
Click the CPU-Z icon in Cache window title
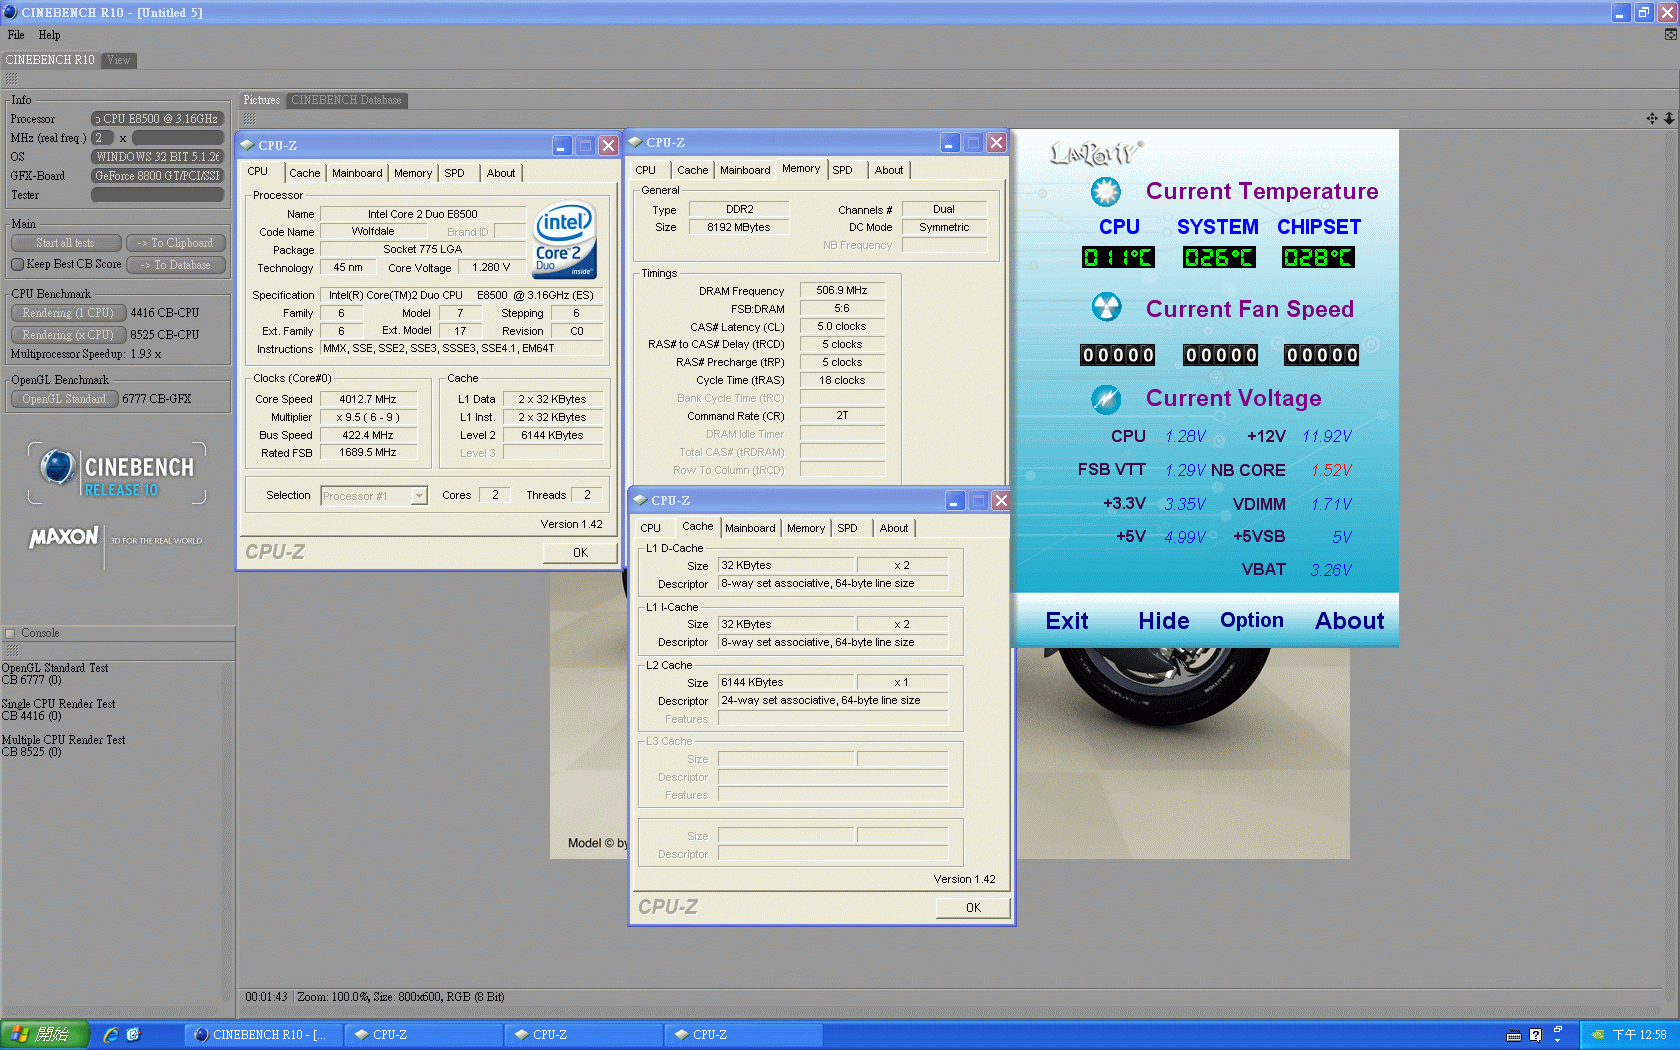pos(640,500)
